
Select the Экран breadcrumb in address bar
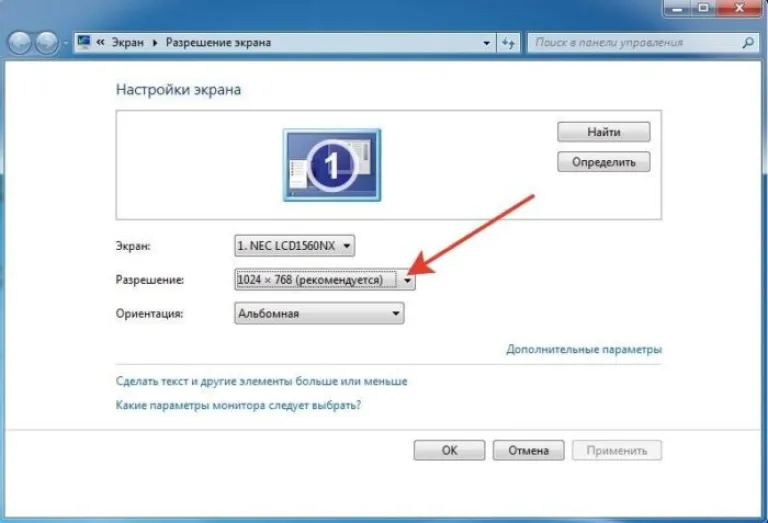pyautogui.click(x=128, y=43)
